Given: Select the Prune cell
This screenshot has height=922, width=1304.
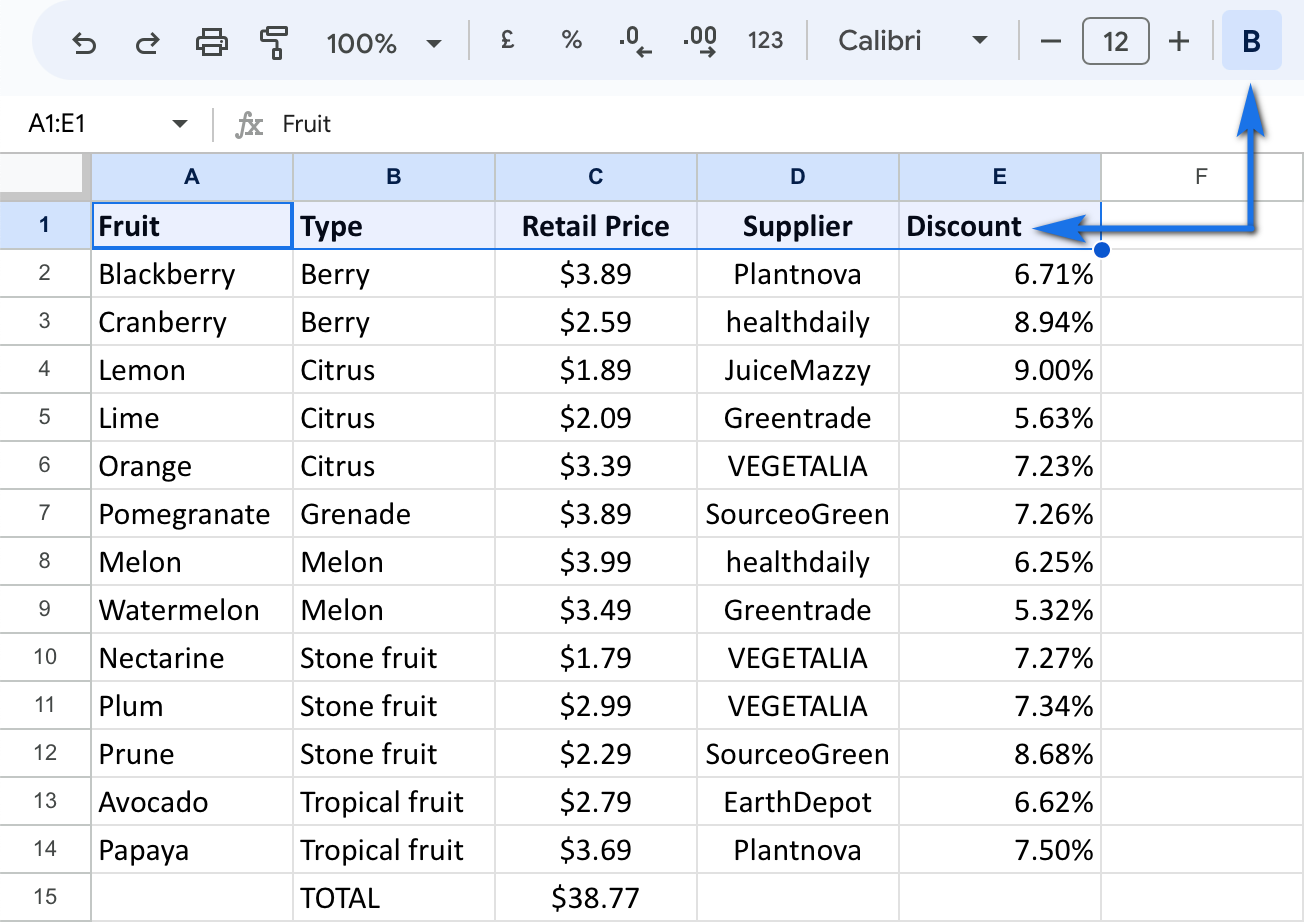Looking at the screenshot, I should (x=192, y=754).
